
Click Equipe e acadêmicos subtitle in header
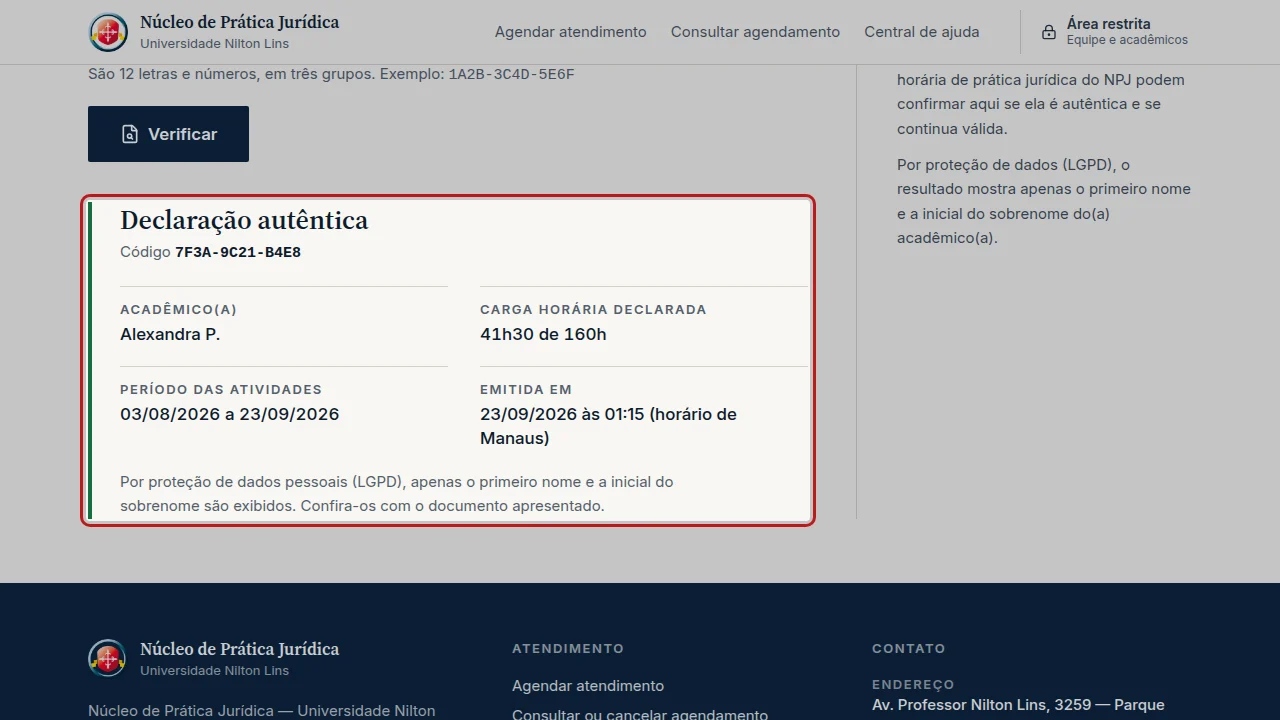(x=1127, y=41)
